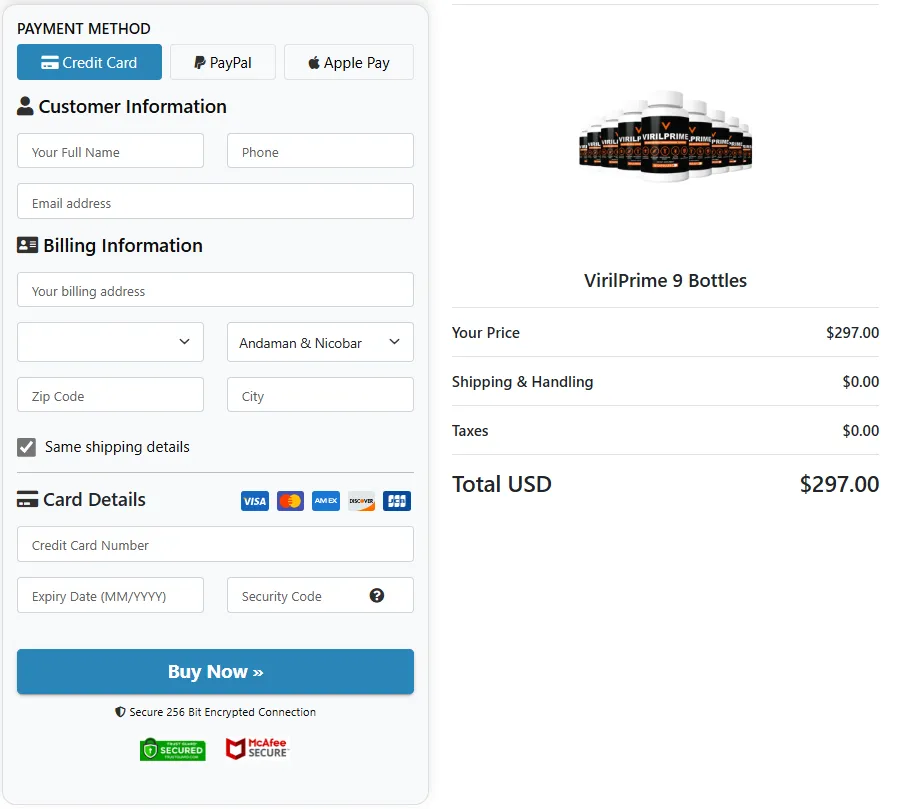Click the Expiry Date field

coord(110,595)
